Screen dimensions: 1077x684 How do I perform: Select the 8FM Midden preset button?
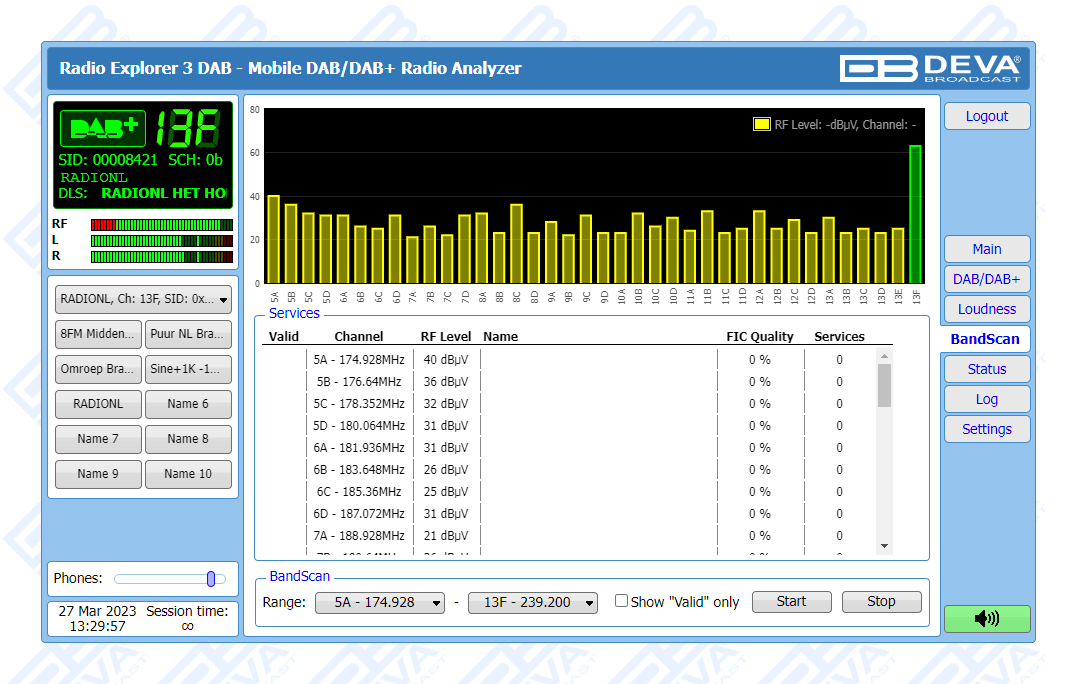point(98,334)
